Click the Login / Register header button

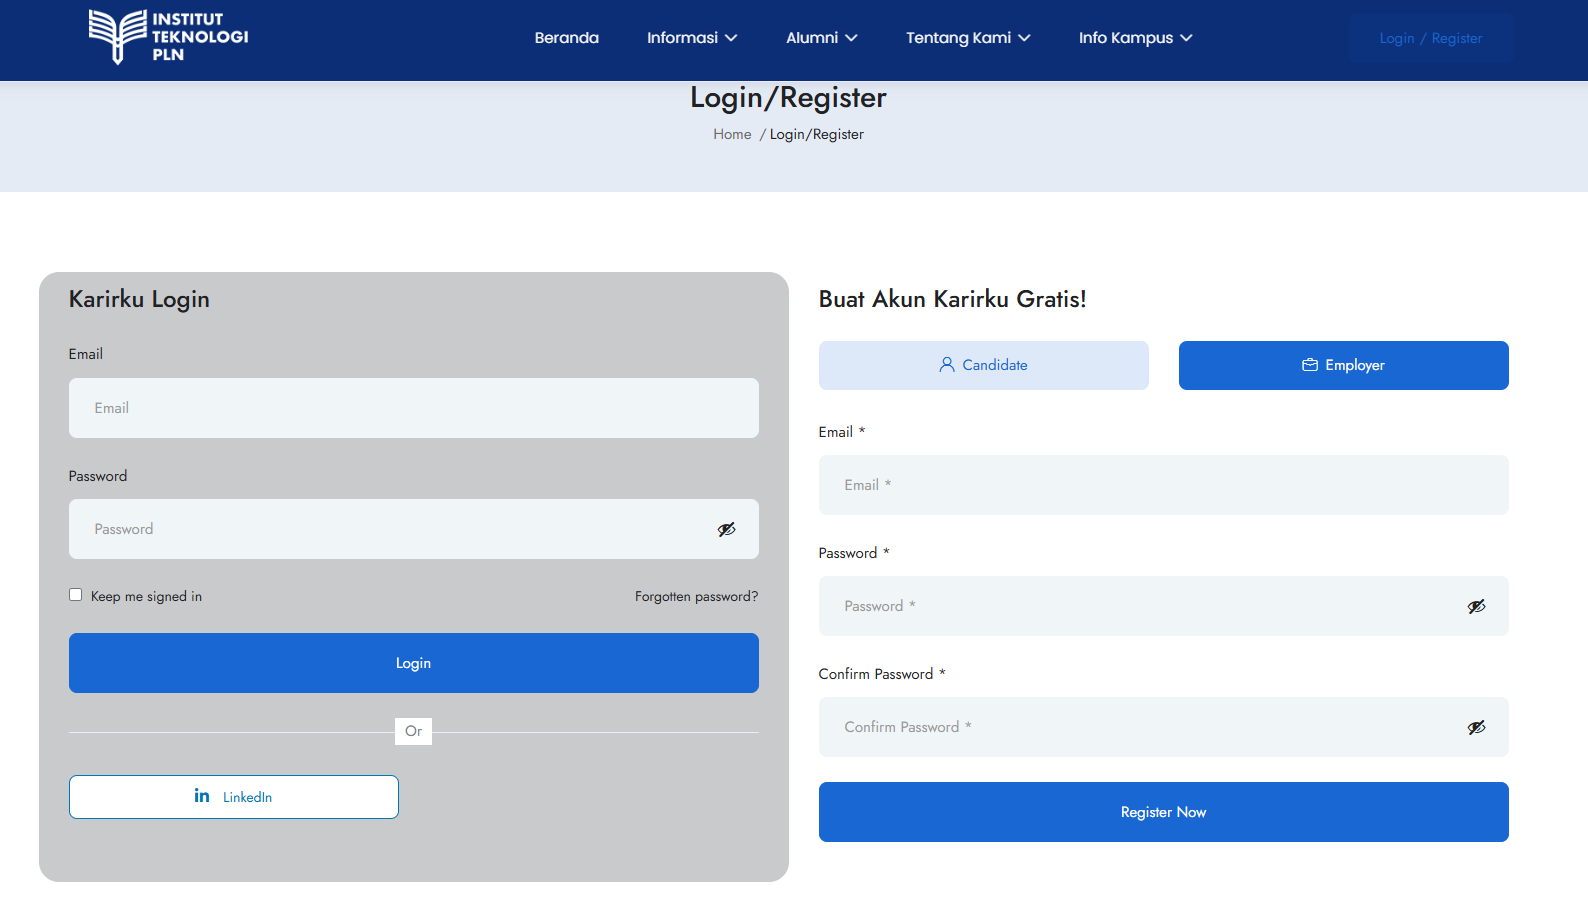1431,38
